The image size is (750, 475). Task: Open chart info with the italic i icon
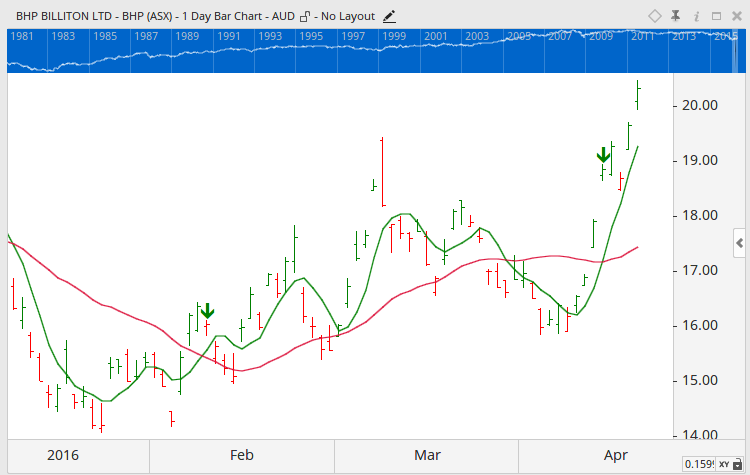coord(696,17)
